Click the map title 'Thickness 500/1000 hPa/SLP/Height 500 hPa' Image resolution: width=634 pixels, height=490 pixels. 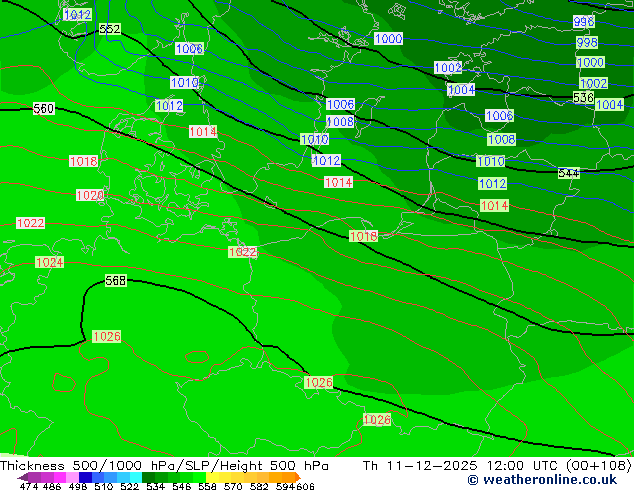pos(164,466)
